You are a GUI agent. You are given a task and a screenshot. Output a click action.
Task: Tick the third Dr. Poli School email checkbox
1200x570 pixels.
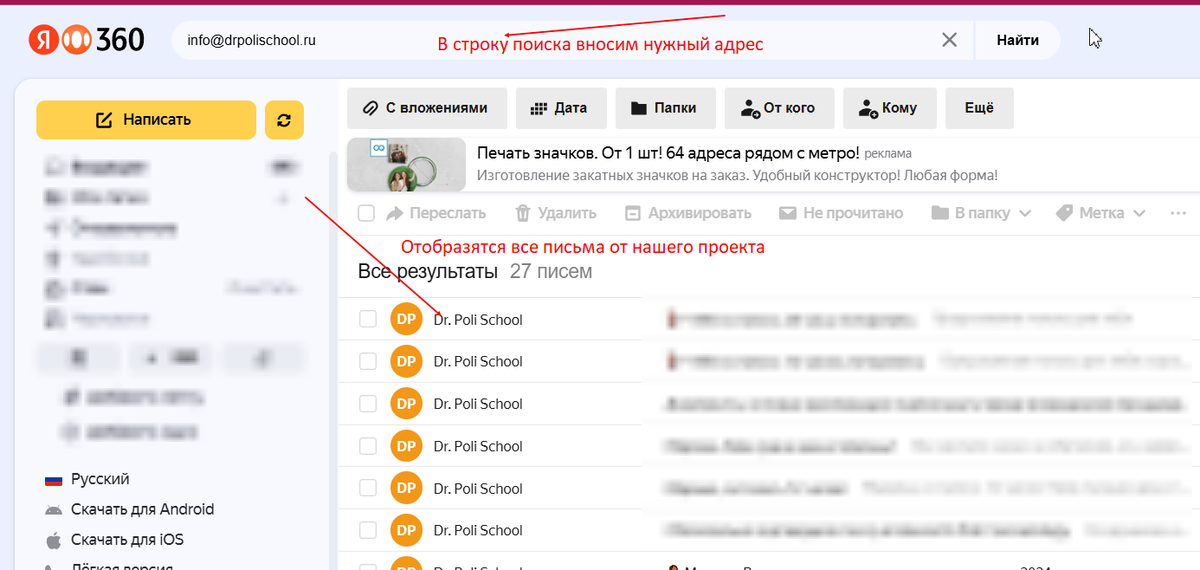[368, 404]
